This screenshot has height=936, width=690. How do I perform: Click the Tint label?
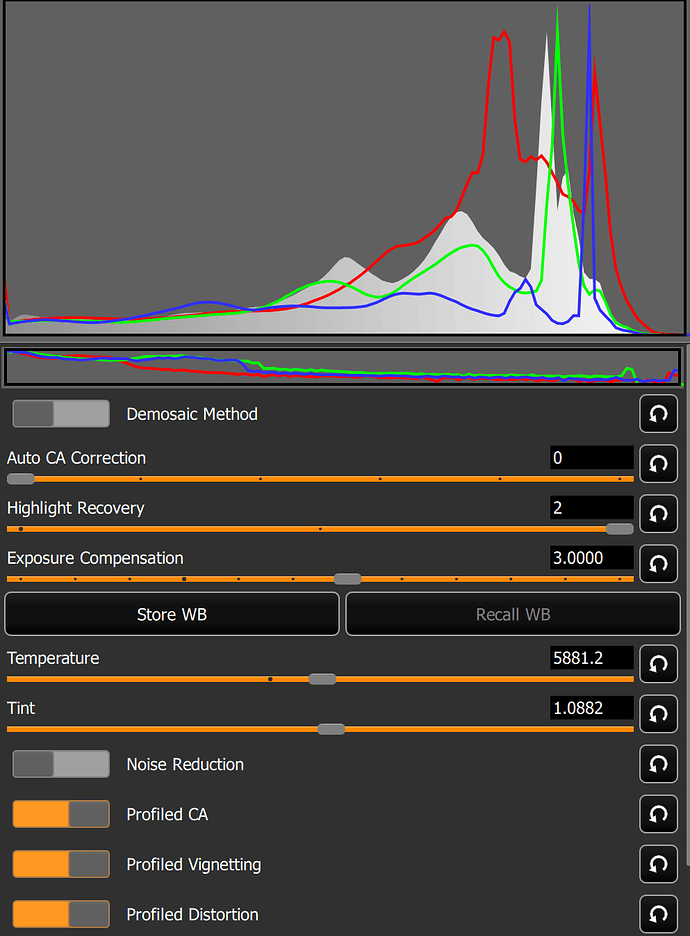[x=21, y=708]
